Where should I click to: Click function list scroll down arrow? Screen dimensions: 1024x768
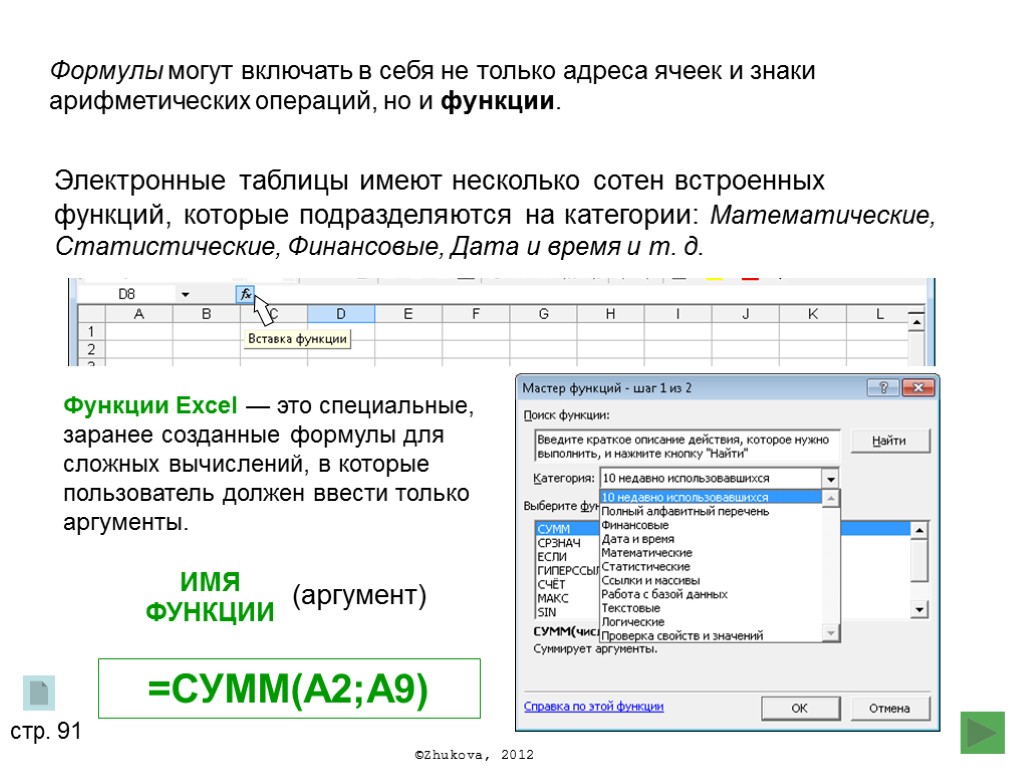point(920,610)
